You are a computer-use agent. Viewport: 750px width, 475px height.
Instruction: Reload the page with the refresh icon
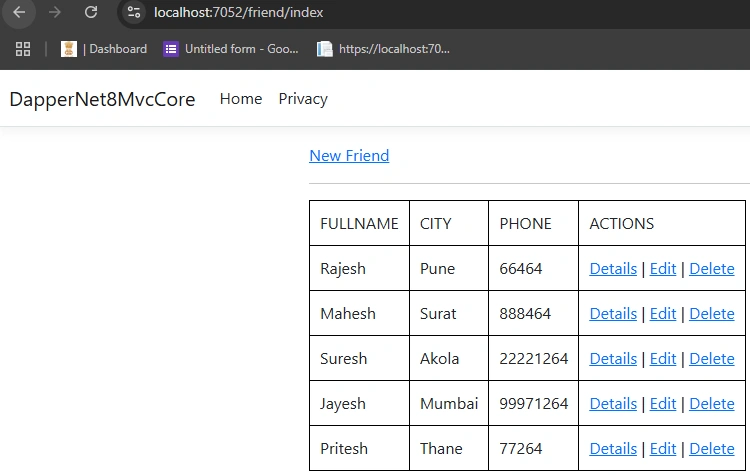(x=91, y=12)
